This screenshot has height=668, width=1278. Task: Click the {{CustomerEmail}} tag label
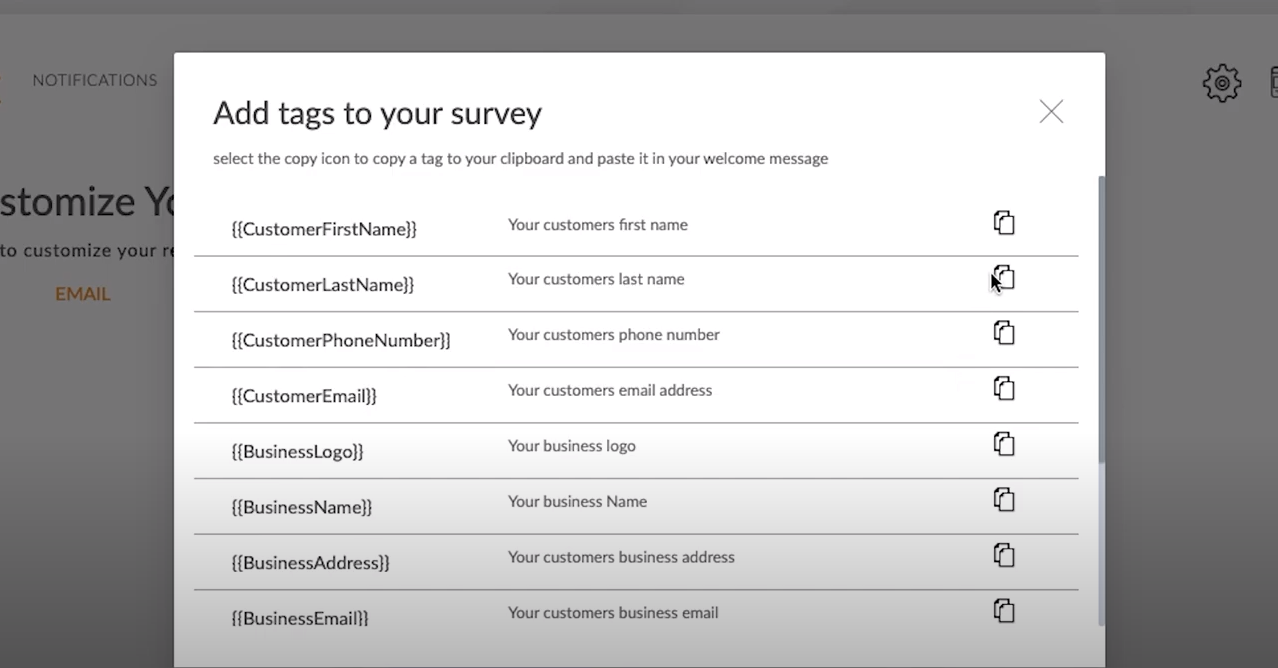304,396
